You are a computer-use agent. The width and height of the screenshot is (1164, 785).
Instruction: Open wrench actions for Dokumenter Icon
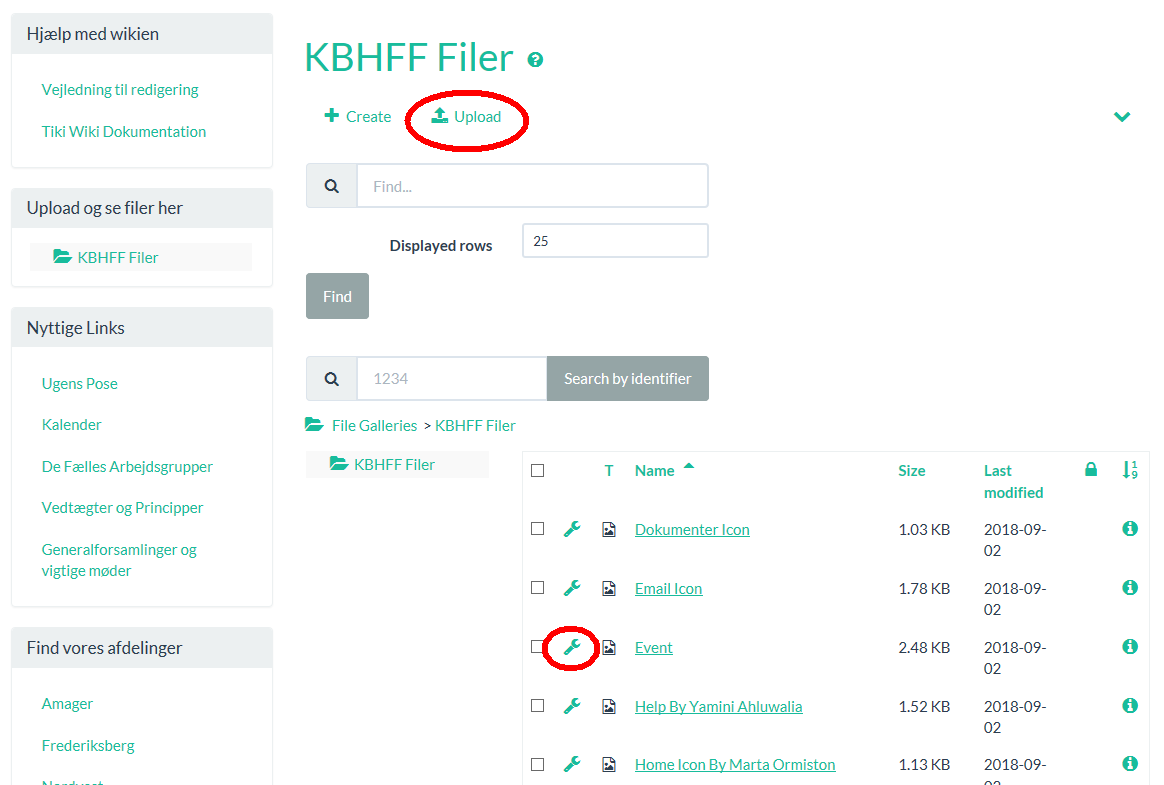pos(572,529)
